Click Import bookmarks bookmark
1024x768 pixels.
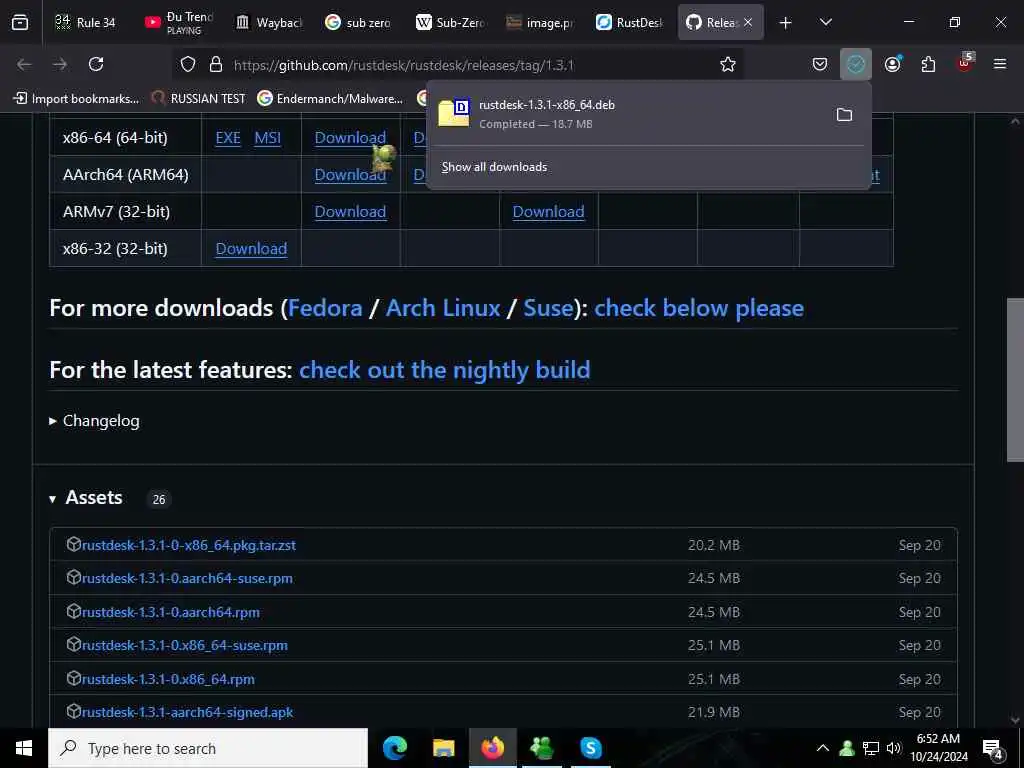76,99
